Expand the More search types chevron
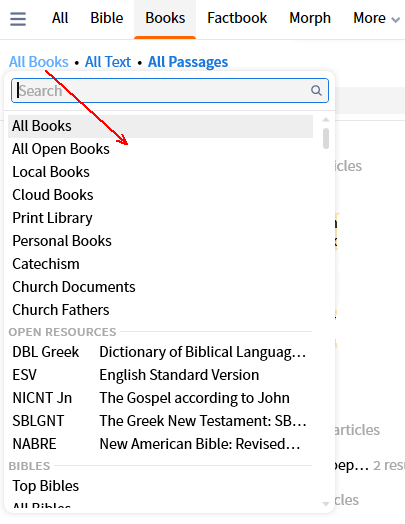This screenshot has height=524, width=405. (396, 20)
